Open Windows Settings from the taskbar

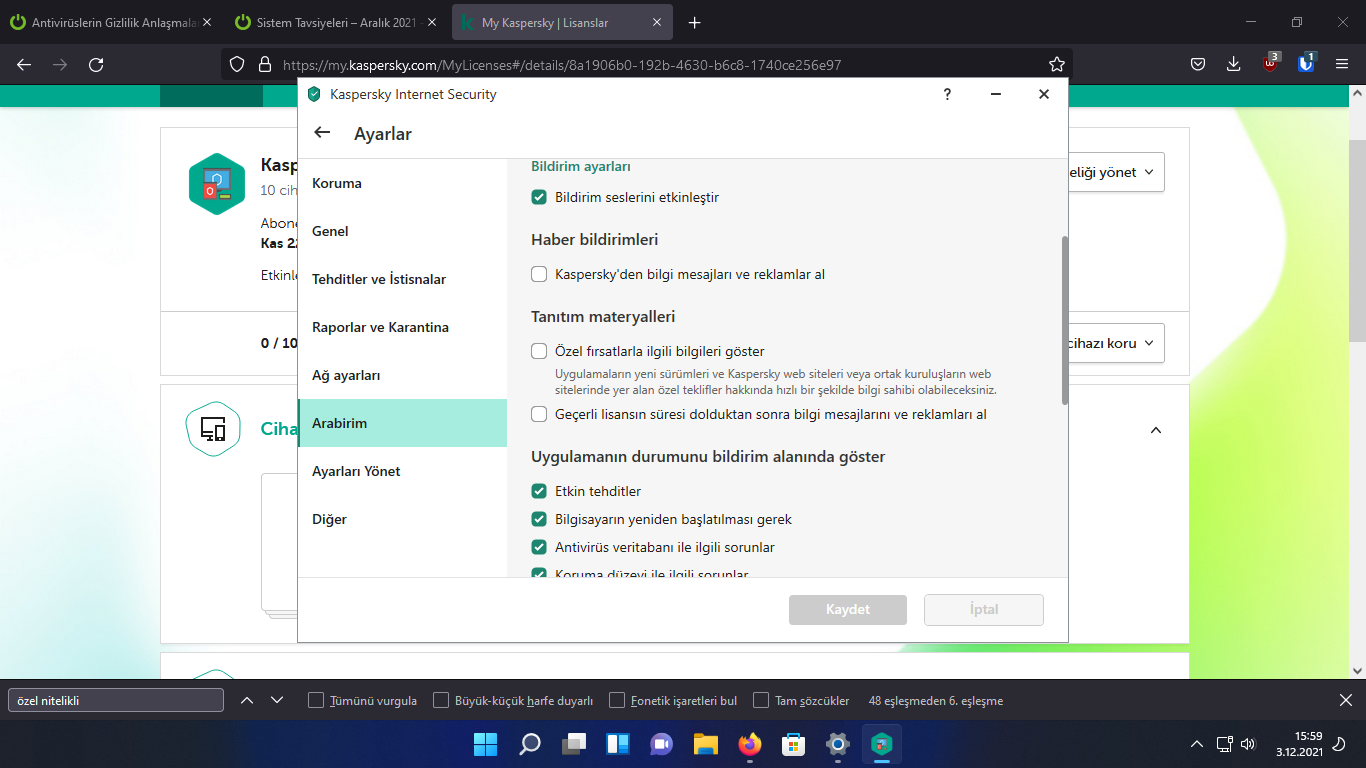pyautogui.click(x=838, y=744)
